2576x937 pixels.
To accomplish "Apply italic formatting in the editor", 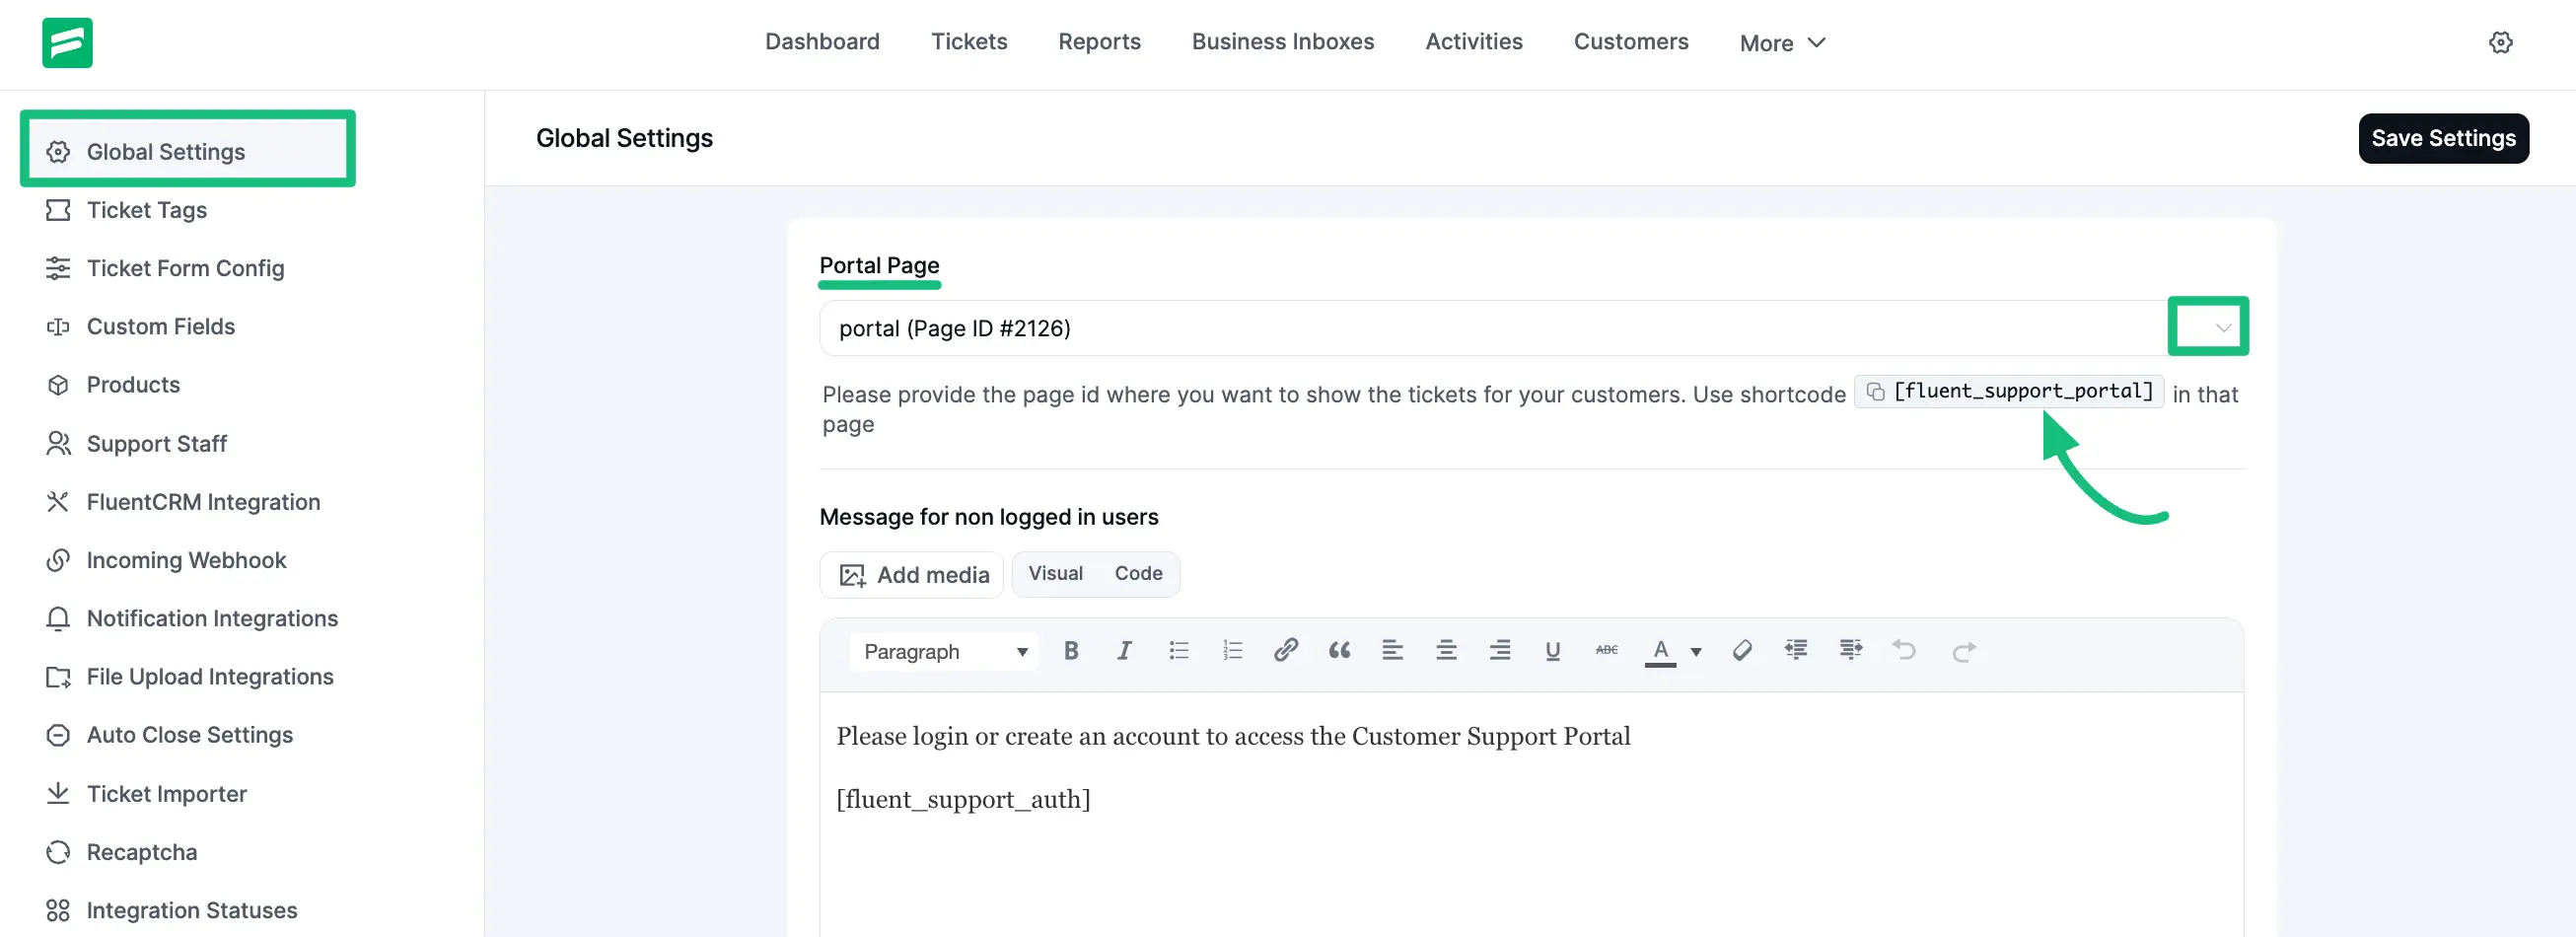I will click(1124, 650).
